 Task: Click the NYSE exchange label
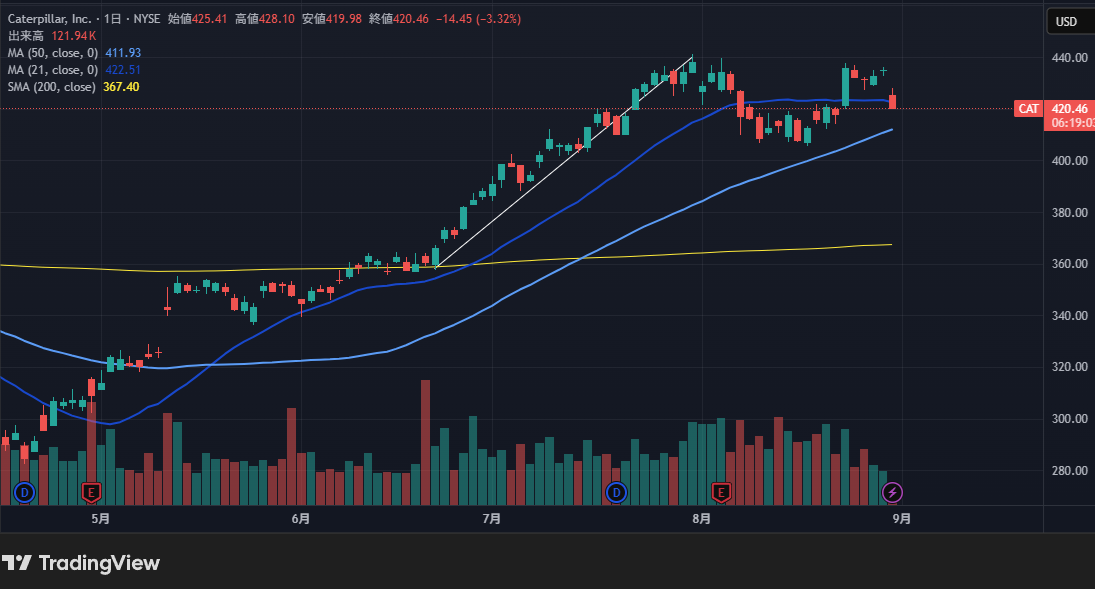tap(147, 19)
